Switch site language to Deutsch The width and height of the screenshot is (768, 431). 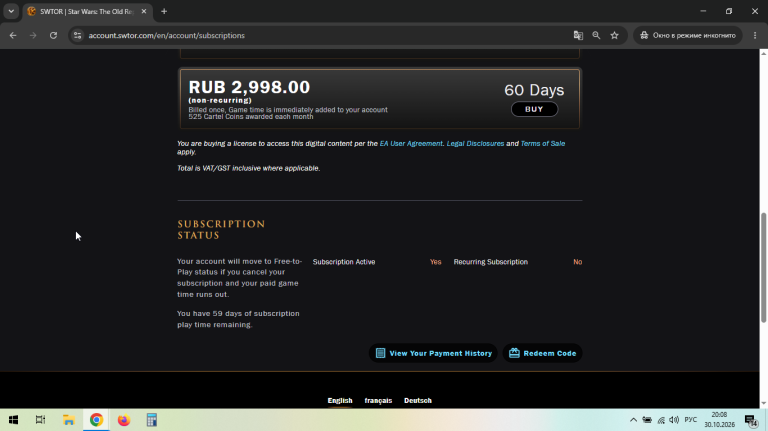coord(418,401)
